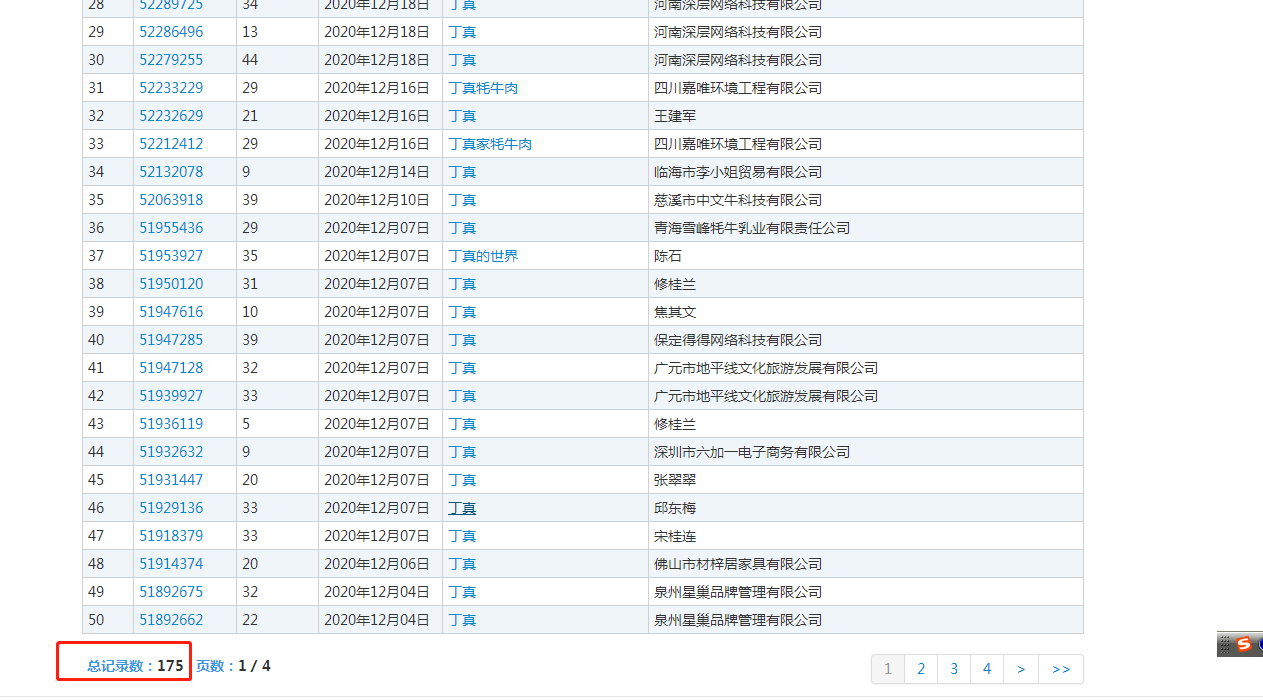Open application number 52286496
The height and width of the screenshot is (700, 1263).
click(171, 32)
